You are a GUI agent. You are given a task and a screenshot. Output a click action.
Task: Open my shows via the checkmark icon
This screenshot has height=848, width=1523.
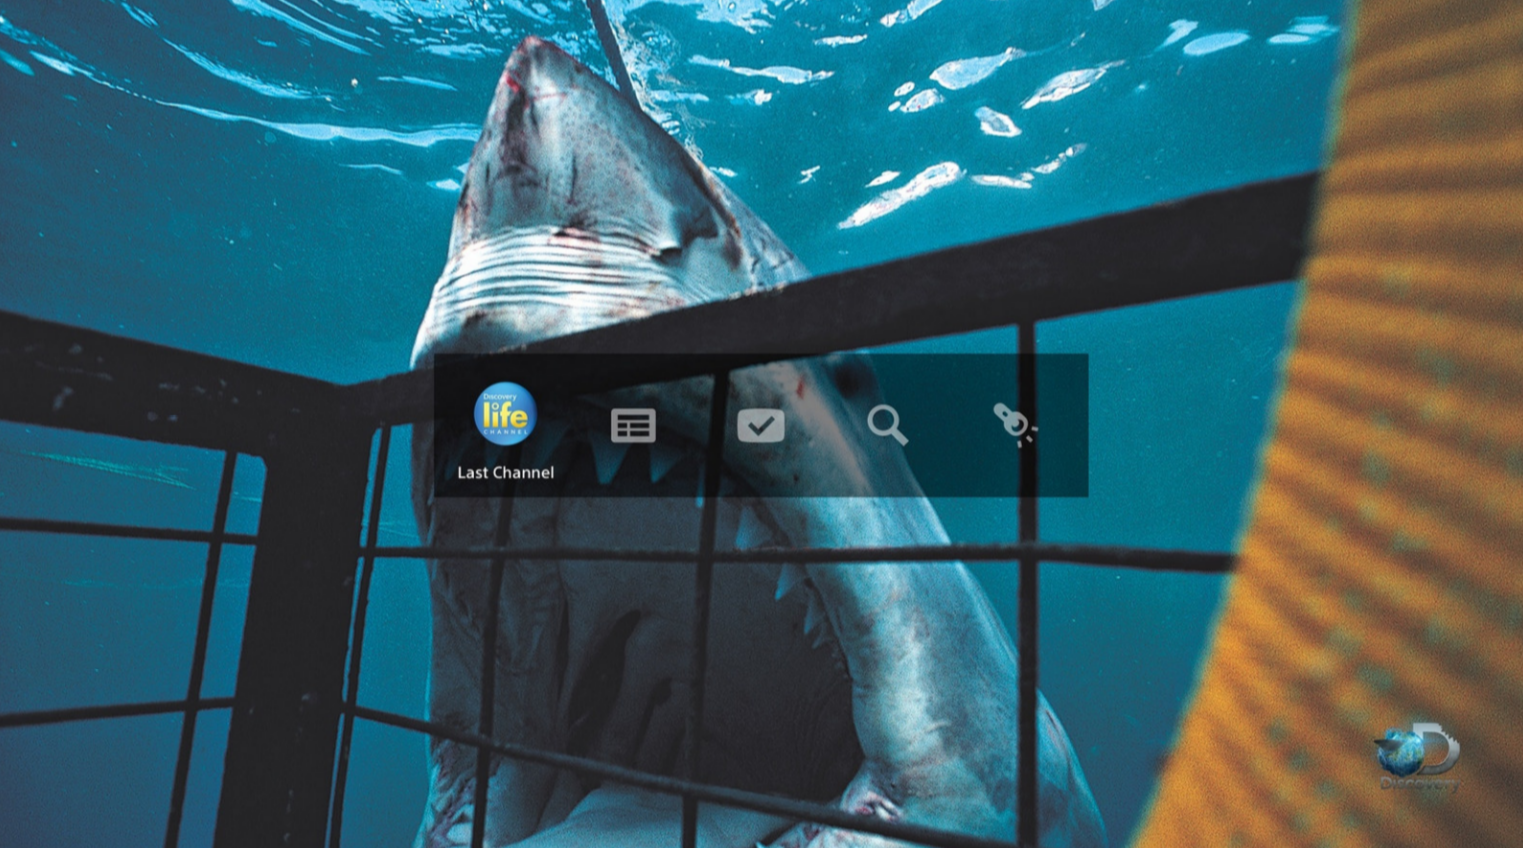pyautogui.click(x=761, y=425)
